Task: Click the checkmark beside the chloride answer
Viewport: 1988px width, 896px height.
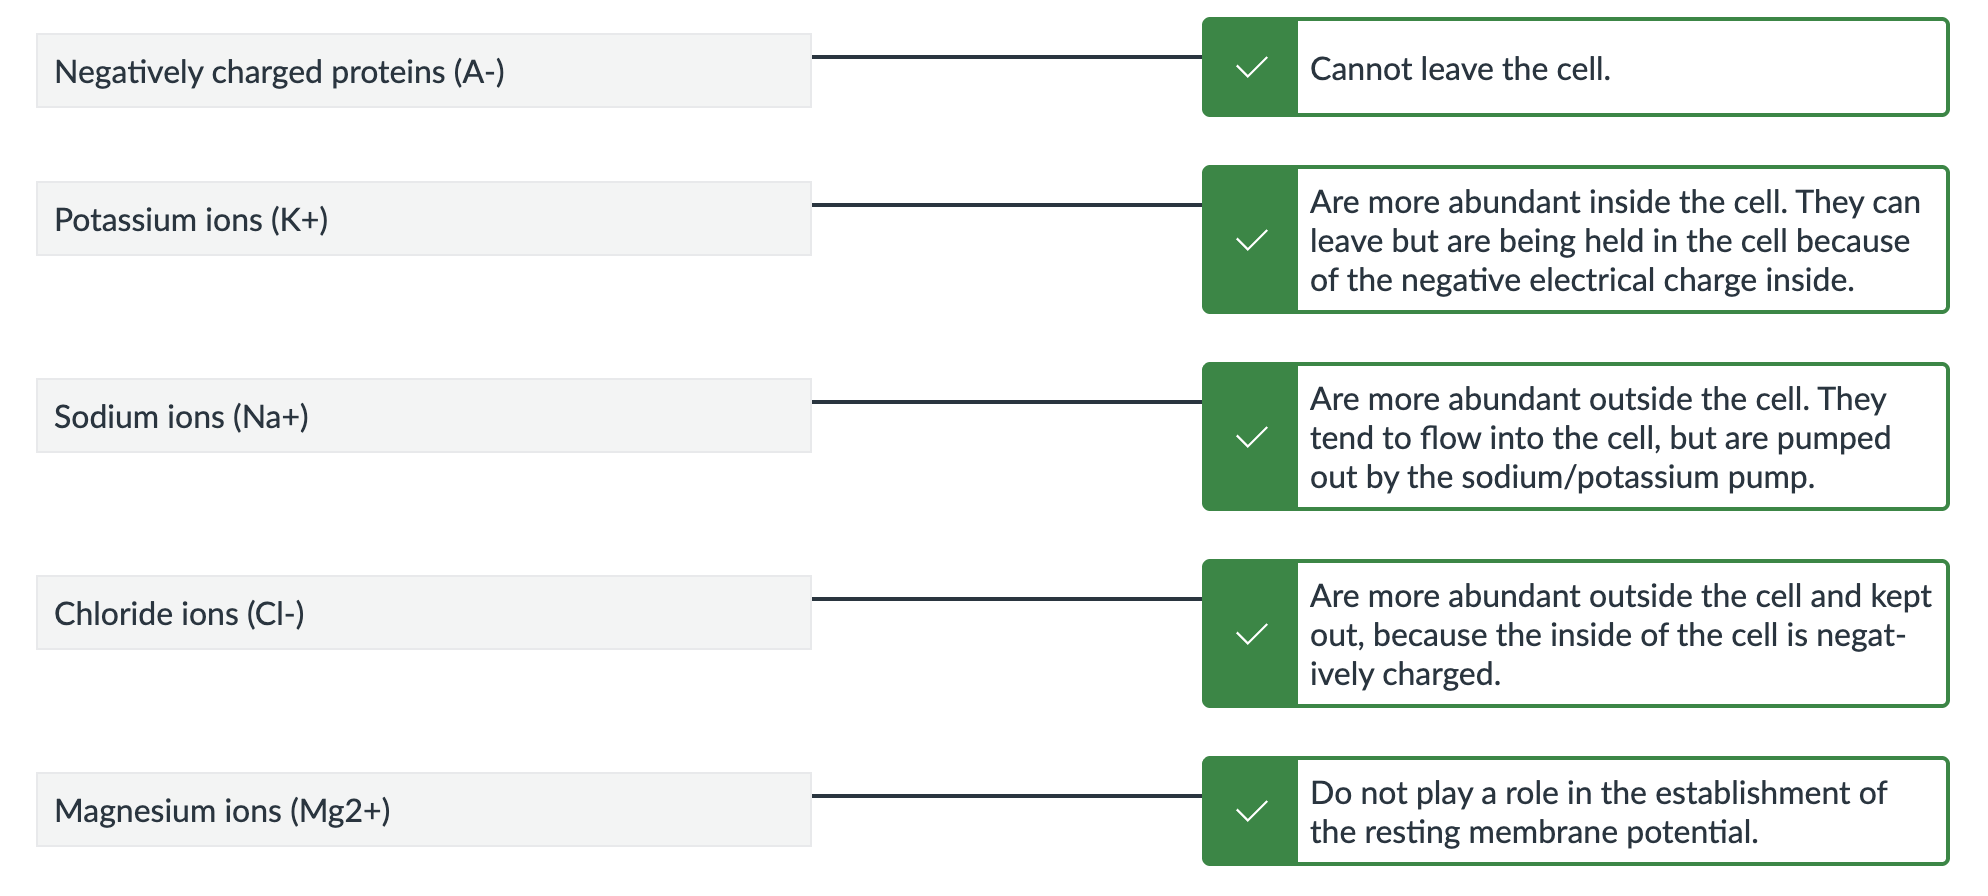Action: 1251,634
